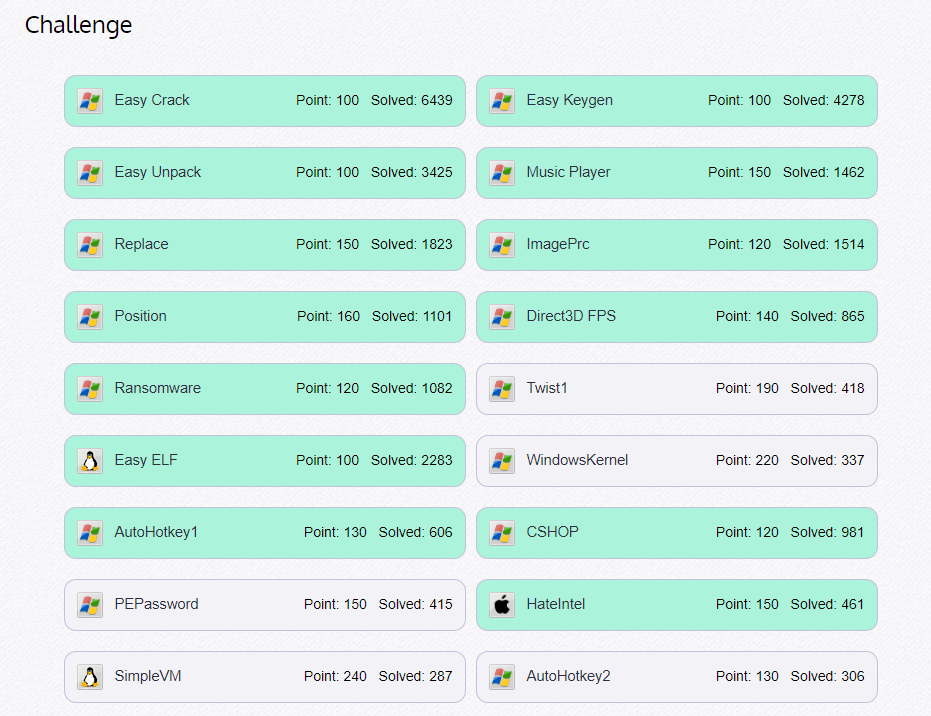Click the Windows icon beside ImagePrc
This screenshot has height=716, width=931.
pos(502,245)
